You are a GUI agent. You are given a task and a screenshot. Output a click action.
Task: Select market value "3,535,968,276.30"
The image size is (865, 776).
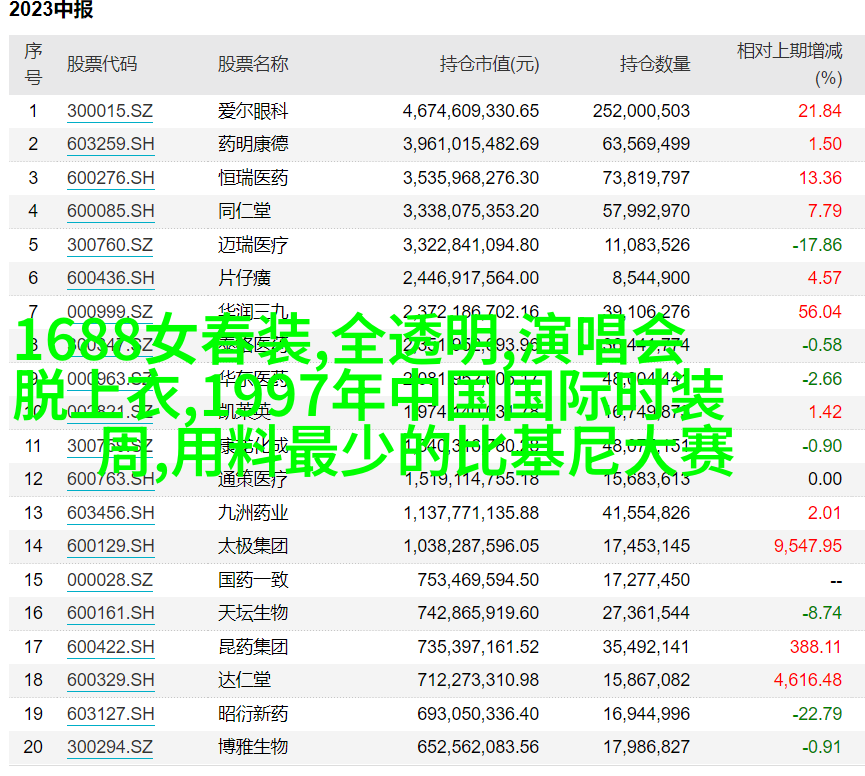(471, 178)
